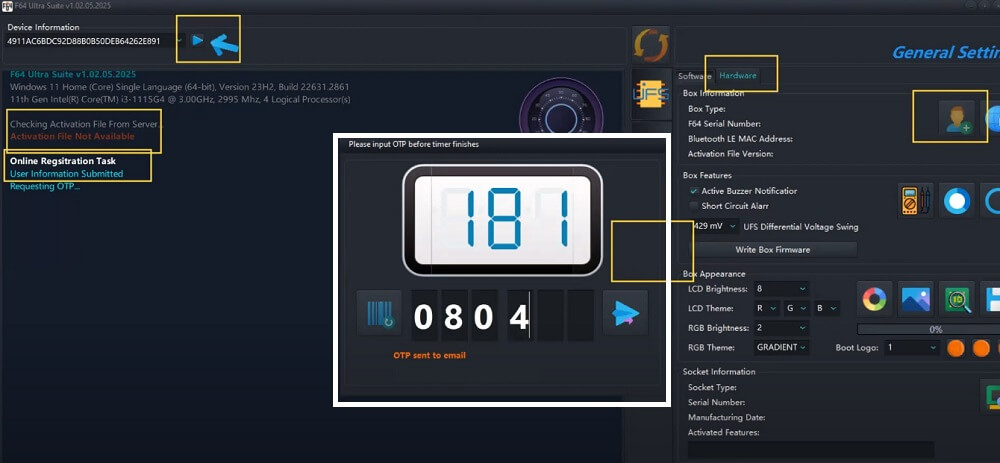This screenshot has width=1000, height=463.
Task: Click the 'Device Information' heading
Action: click(43, 27)
